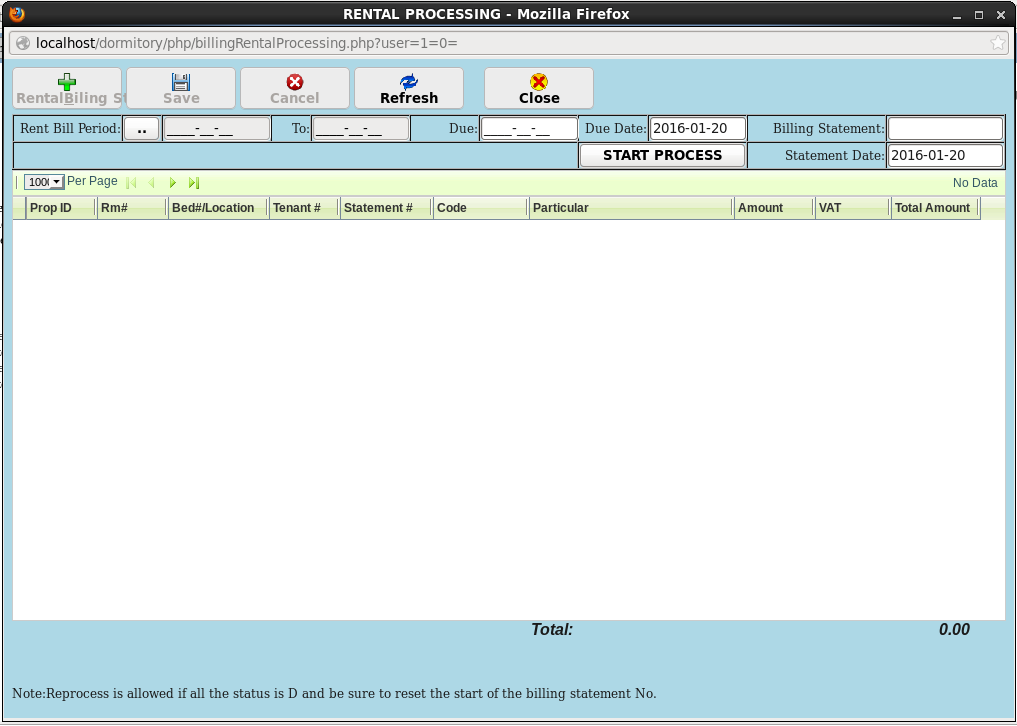Open the Rent Bill Period lookup button
1017x726 pixels.
[x=141, y=129]
